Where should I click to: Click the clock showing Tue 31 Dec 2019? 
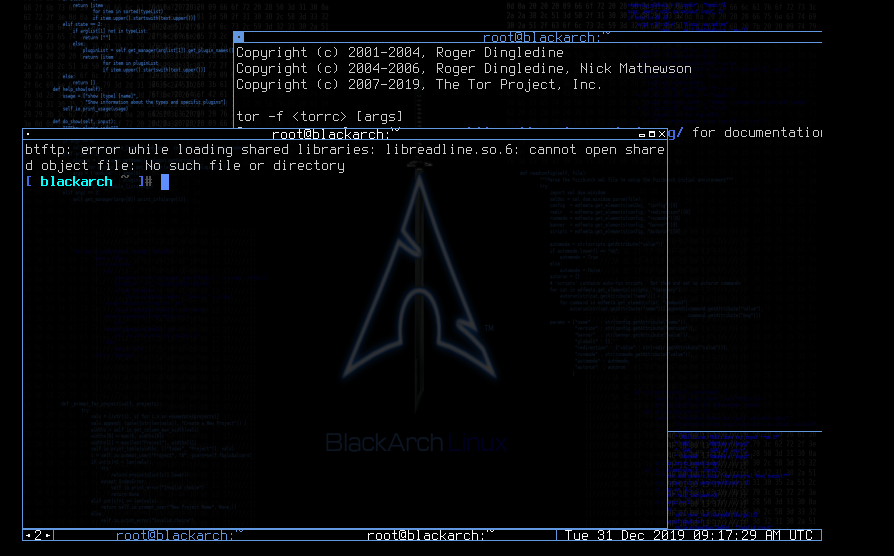[689, 535]
